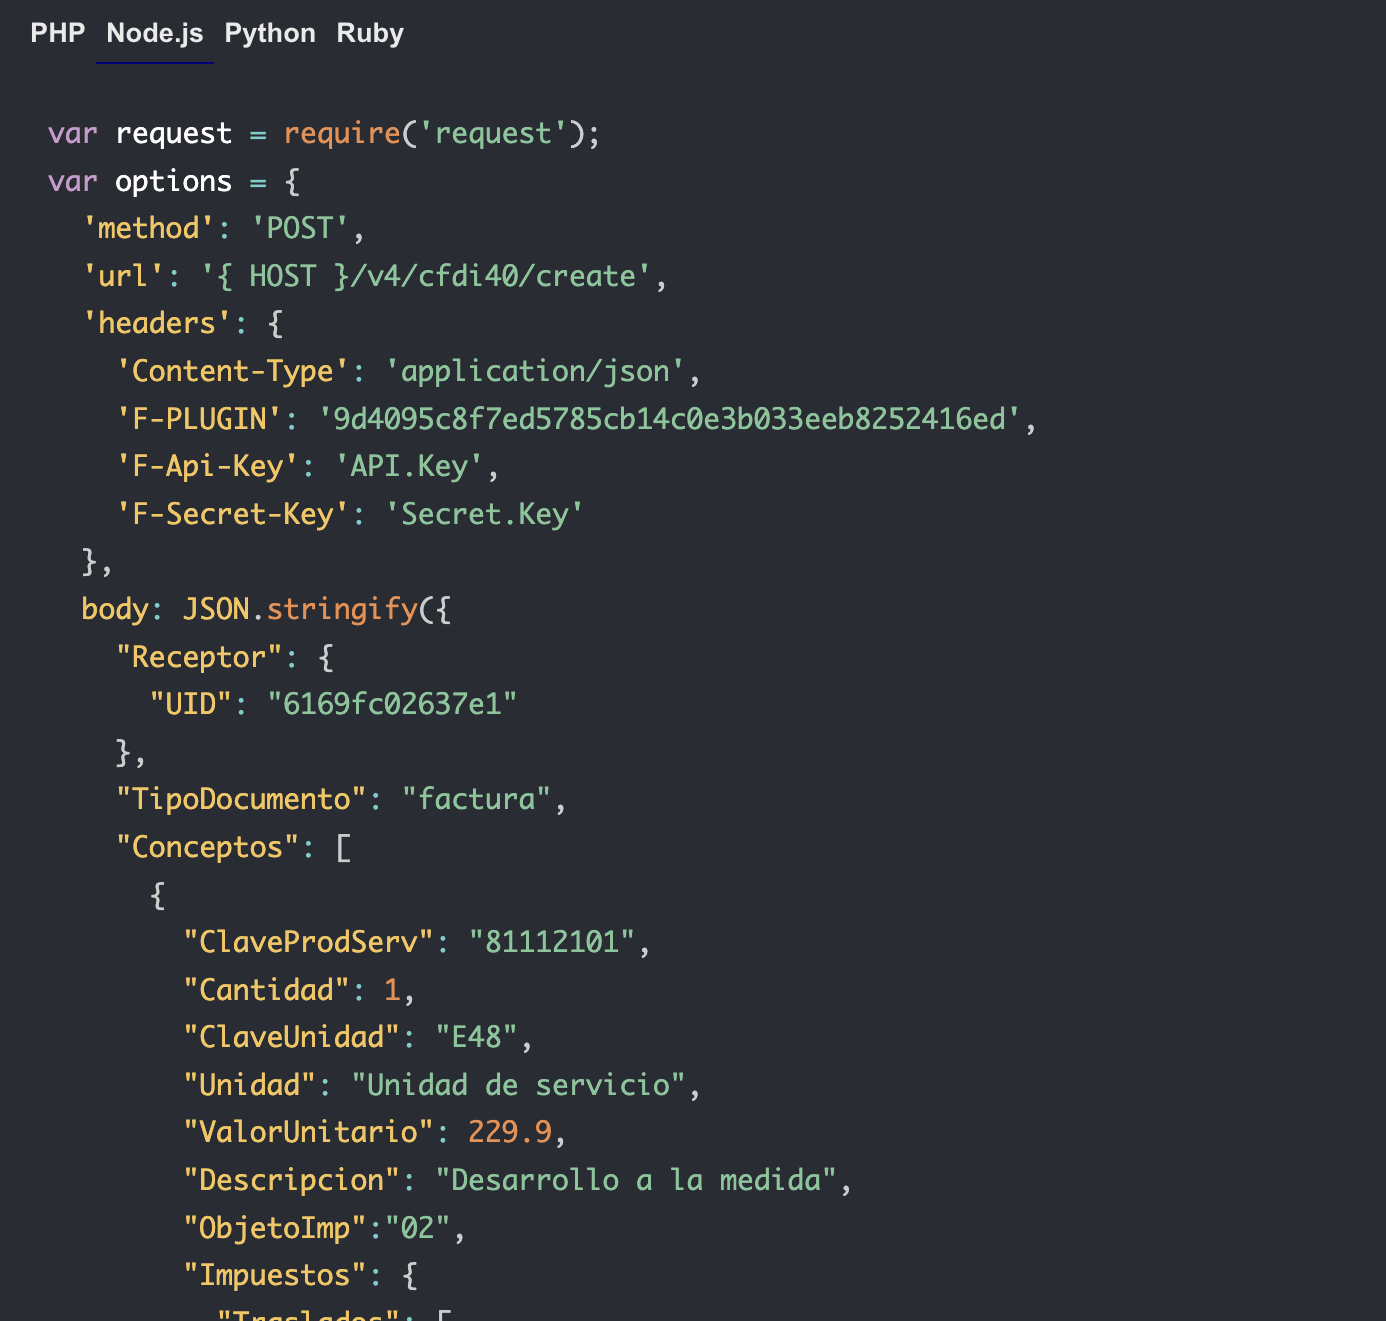Switch to the PHP tab
Viewport: 1386px width, 1321px height.
click(x=58, y=33)
